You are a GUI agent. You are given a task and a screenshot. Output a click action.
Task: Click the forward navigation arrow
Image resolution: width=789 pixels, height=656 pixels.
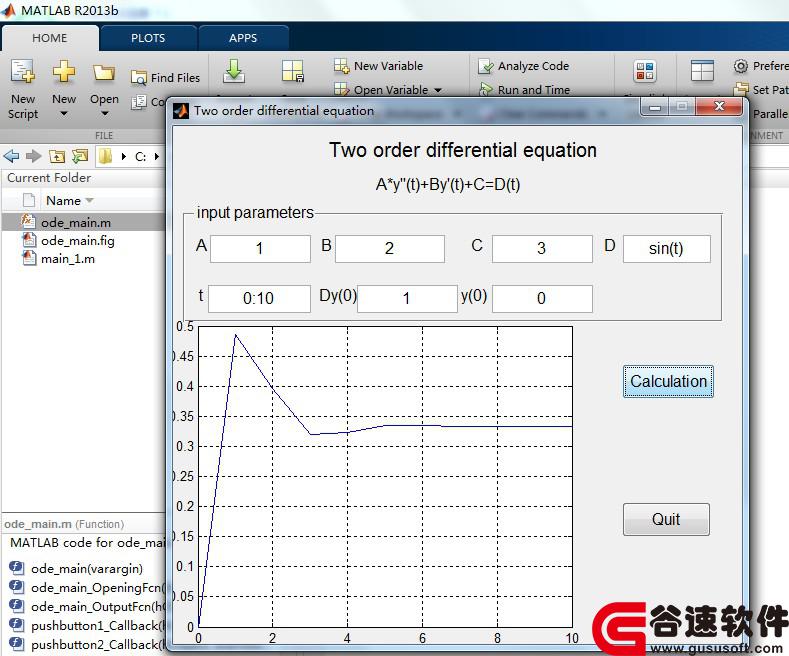33,156
